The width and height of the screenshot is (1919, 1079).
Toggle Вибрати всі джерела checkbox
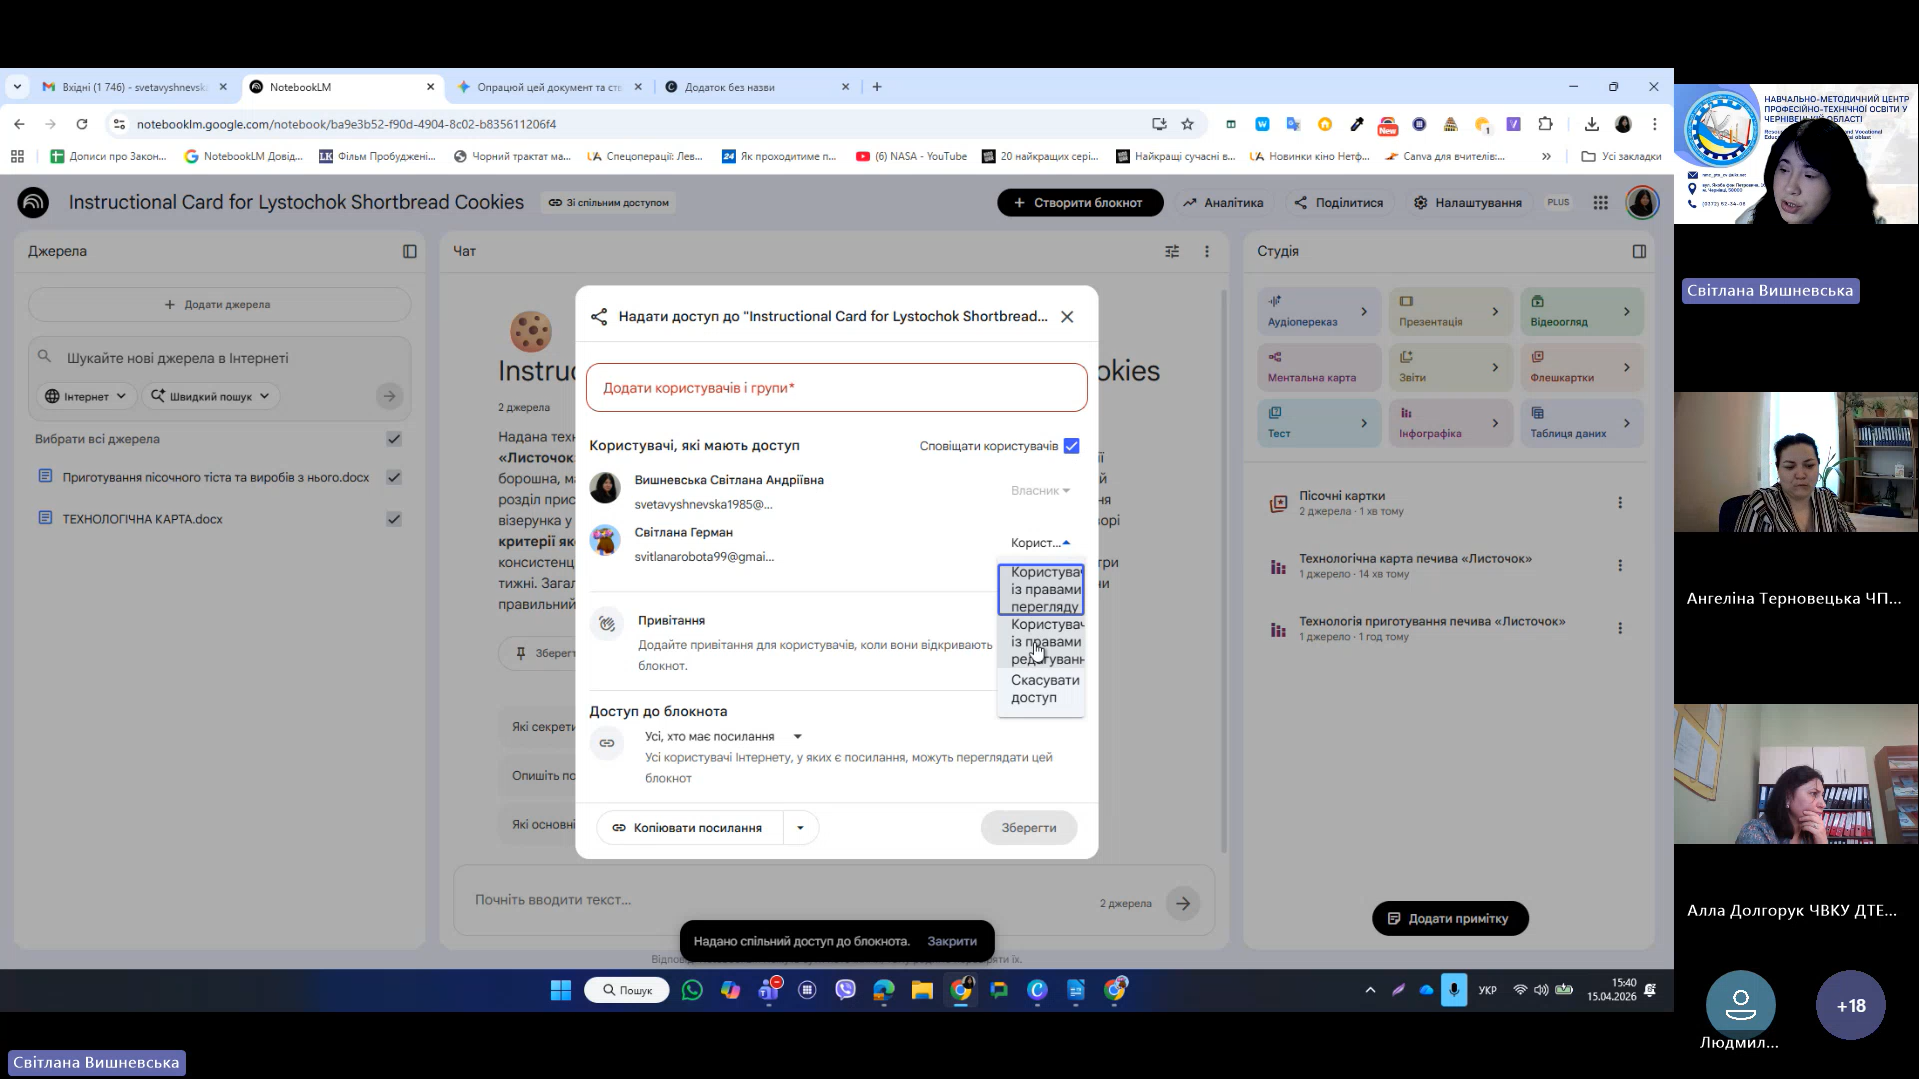[x=394, y=439]
